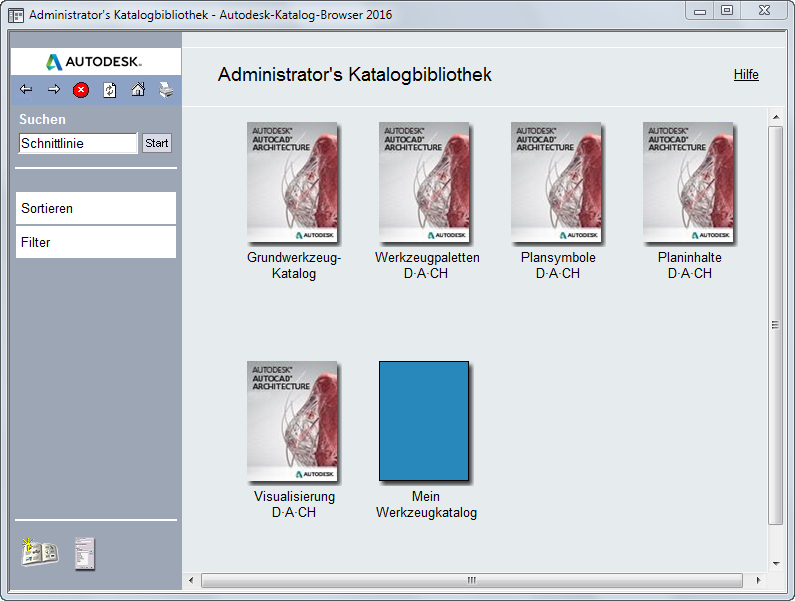
Task: Click the Start search button
Action: pos(157,143)
